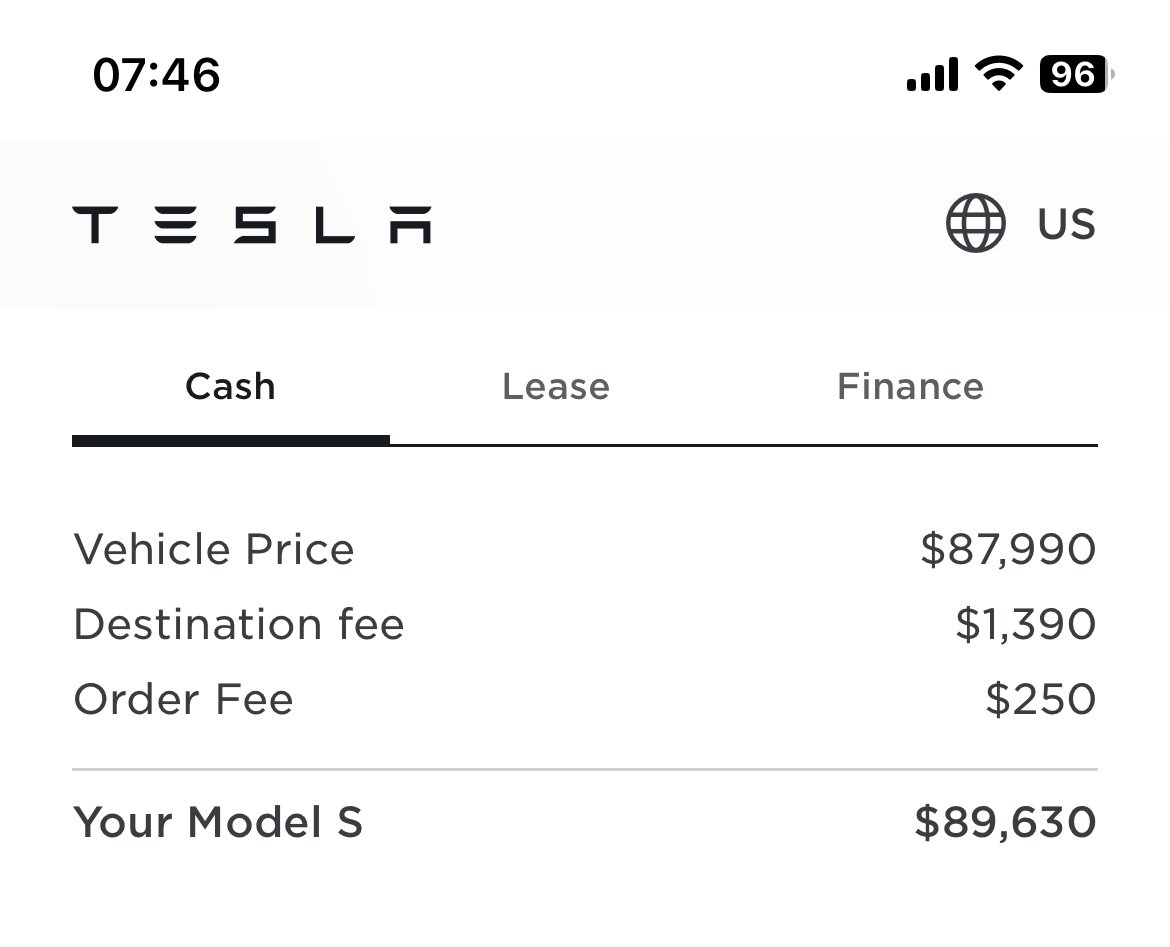The height and width of the screenshot is (947, 1170).
Task: Tap the battery indicator showing 96
Action: point(1075,74)
